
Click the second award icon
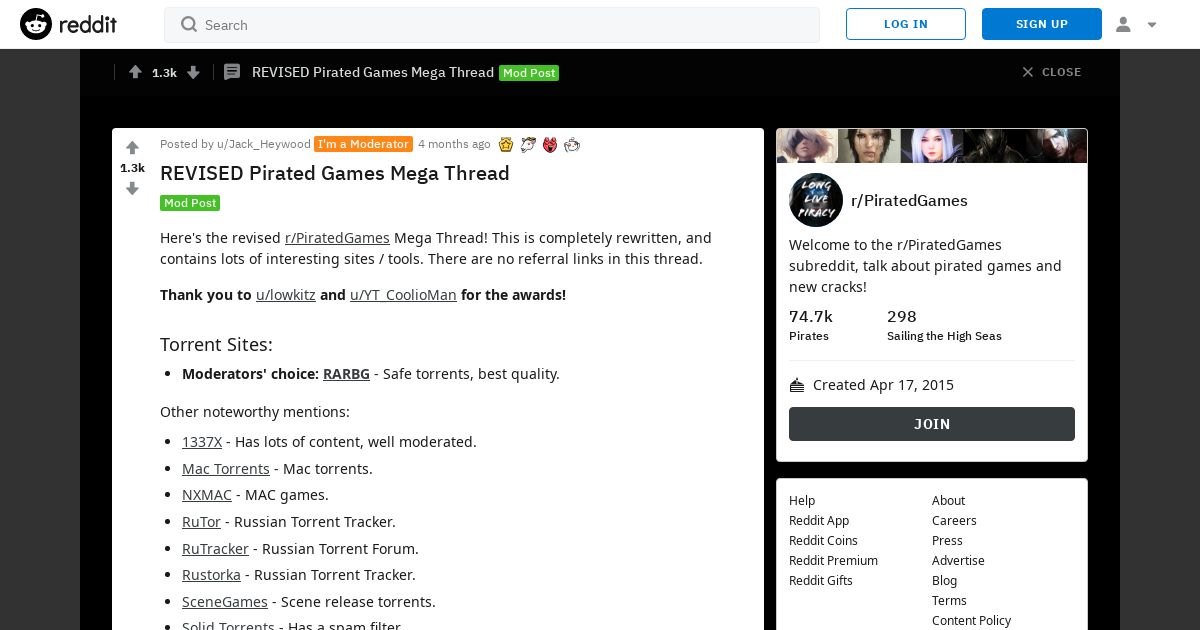click(x=528, y=144)
